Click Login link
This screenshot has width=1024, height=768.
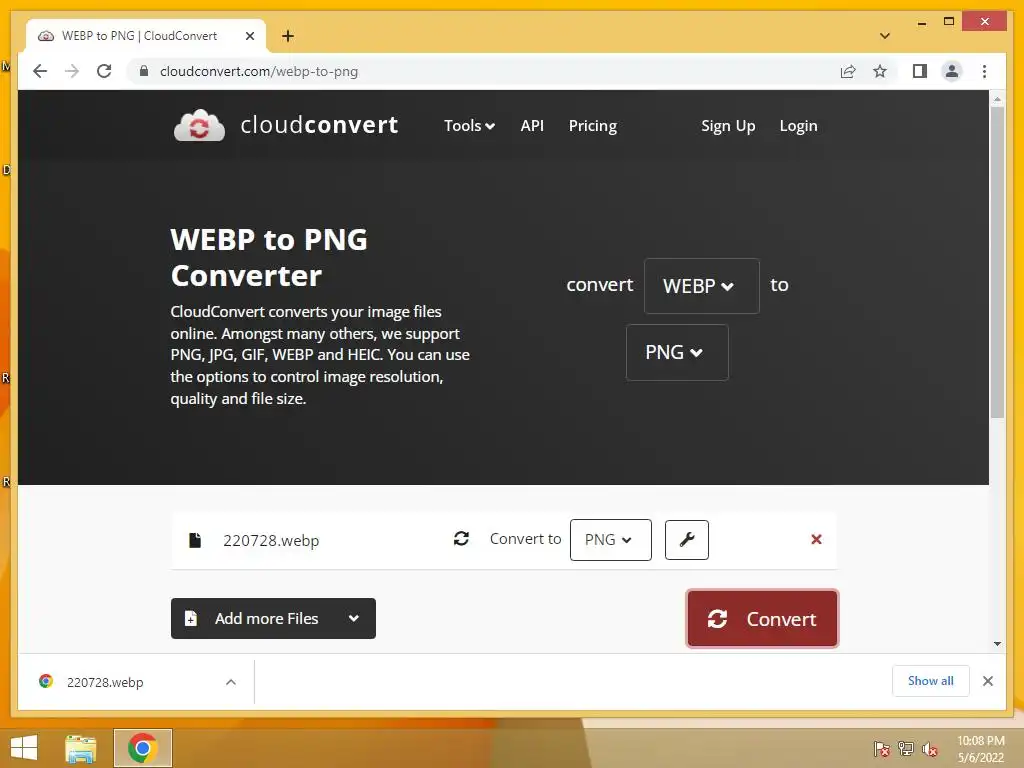(798, 125)
